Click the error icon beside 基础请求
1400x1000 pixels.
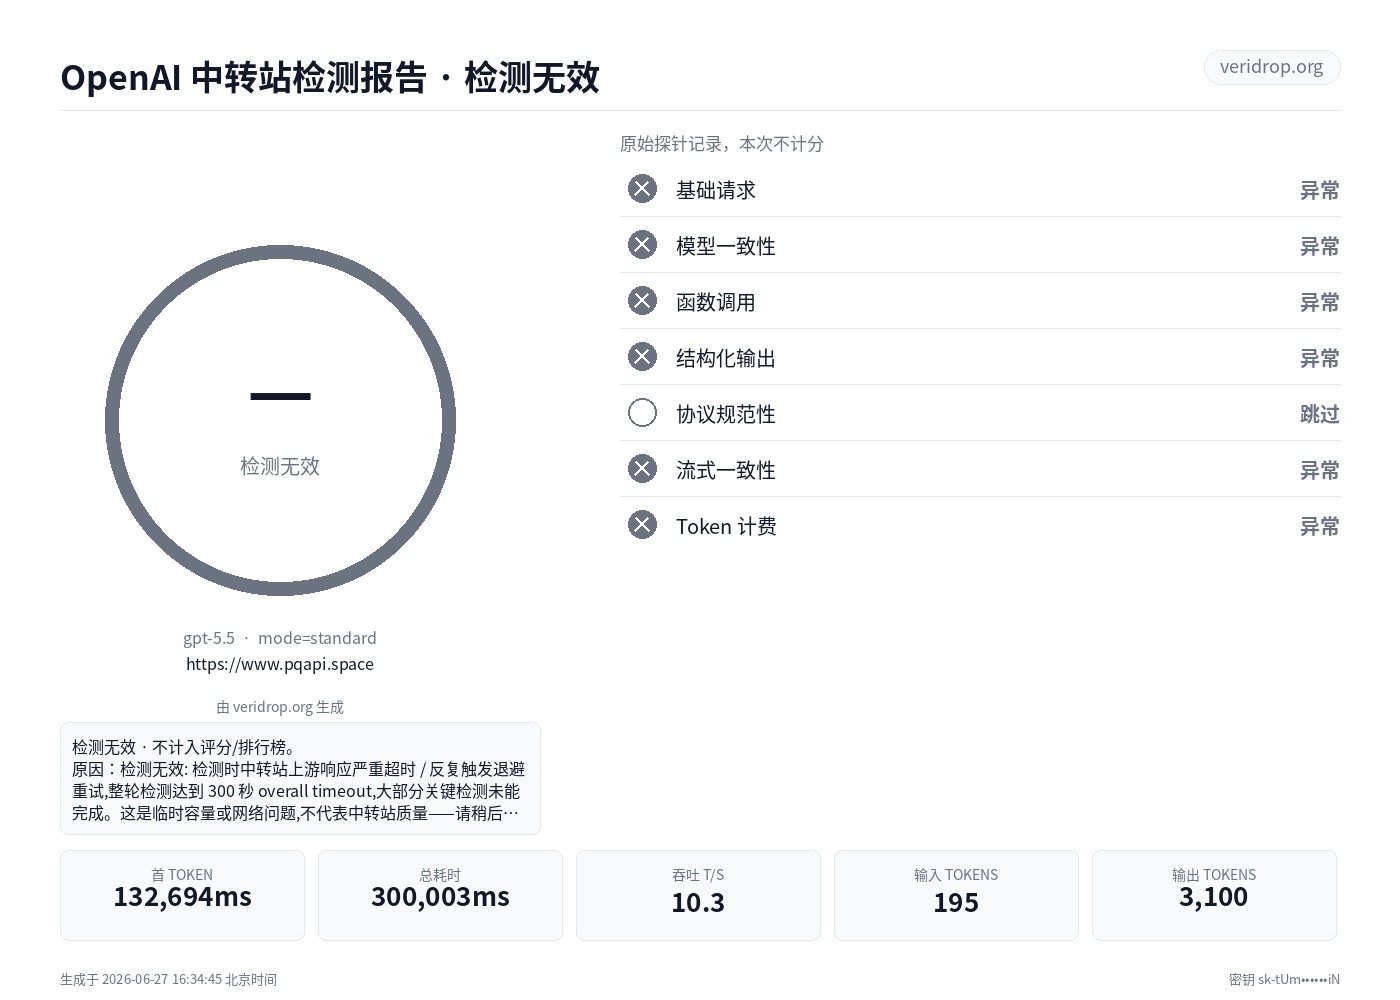pos(642,189)
